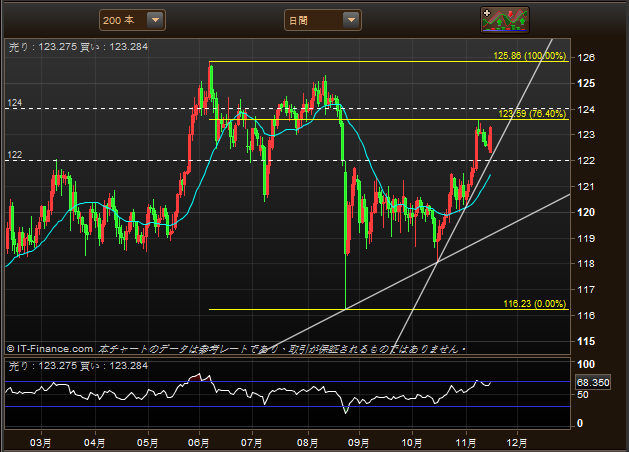The image size is (629, 452).
Task: Click the IT-Finance.com copyright text
Action: 50,349
